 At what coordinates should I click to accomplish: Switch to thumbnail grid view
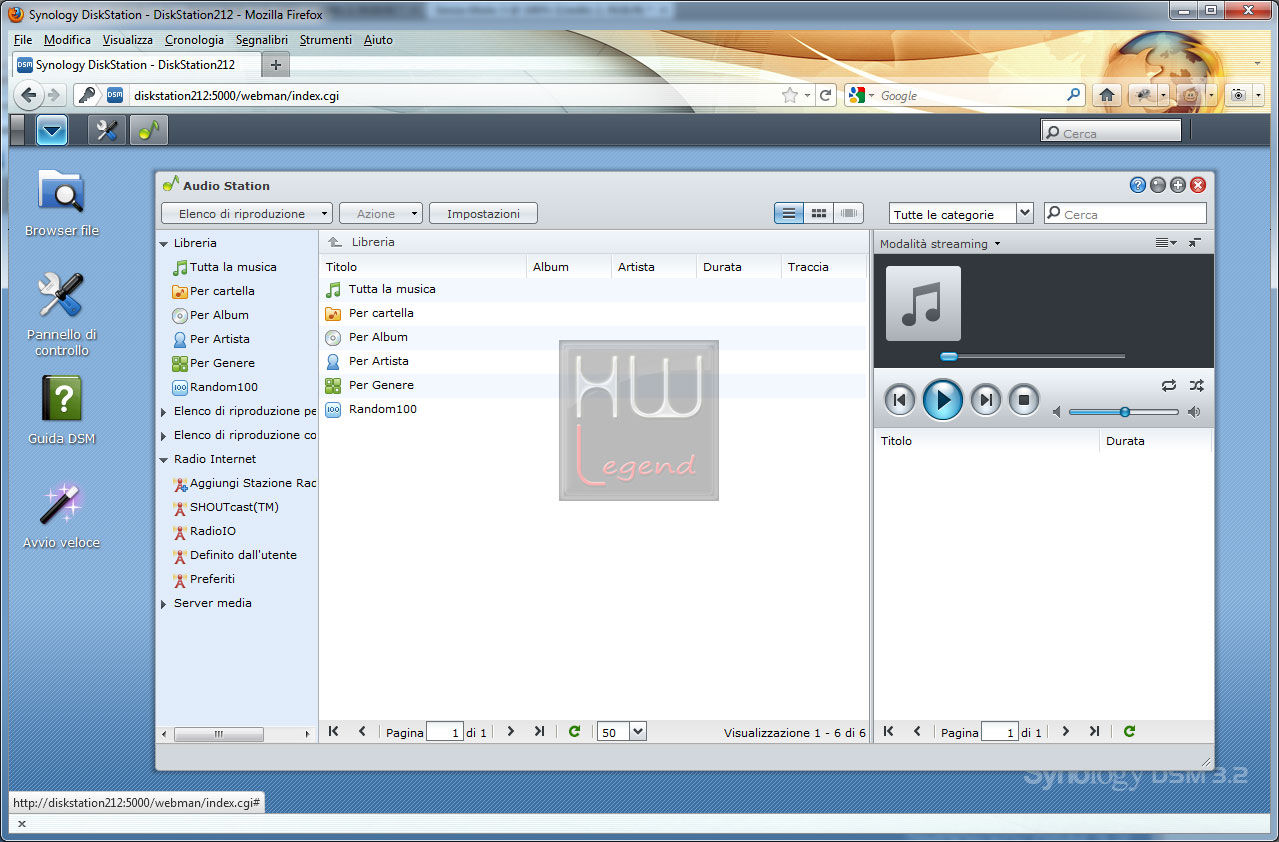(819, 213)
